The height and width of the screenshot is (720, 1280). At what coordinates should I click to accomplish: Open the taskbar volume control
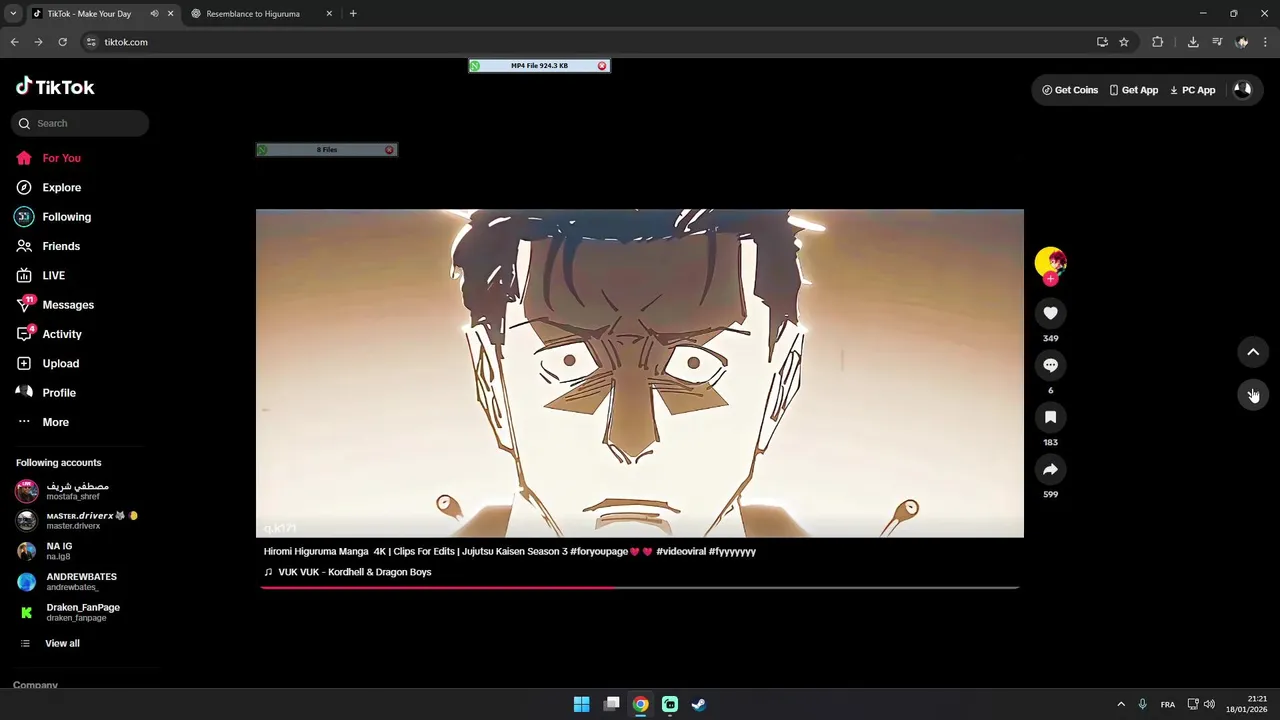[x=1209, y=704]
